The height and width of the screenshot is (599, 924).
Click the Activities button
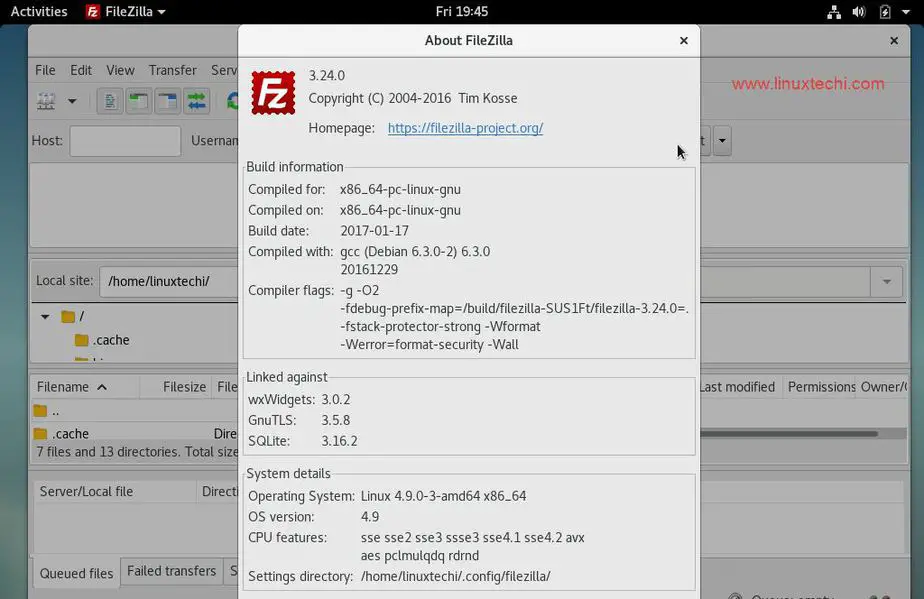[x=39, y=11]
